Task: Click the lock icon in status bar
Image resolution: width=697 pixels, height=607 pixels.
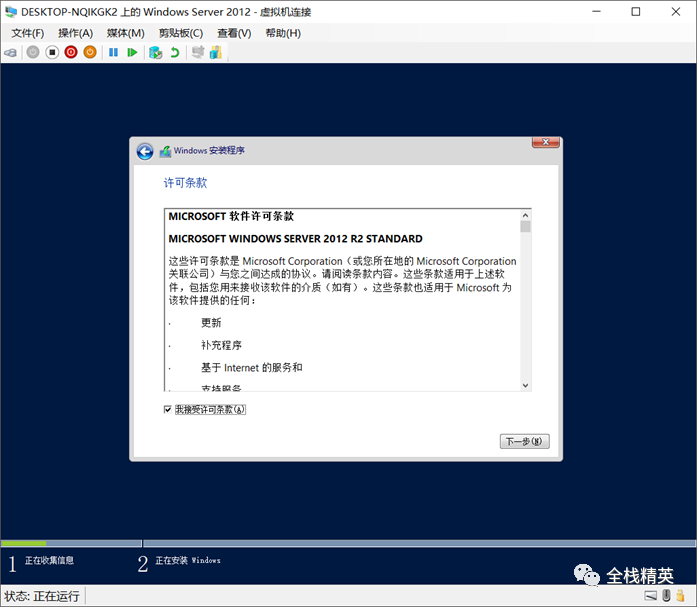Action: pos(680,595)
